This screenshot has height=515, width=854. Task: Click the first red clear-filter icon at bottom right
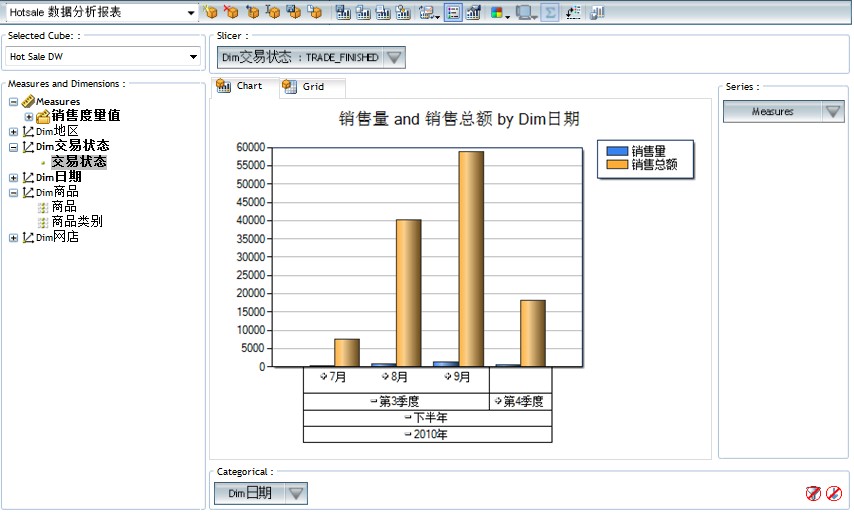[x=813, y=493]
